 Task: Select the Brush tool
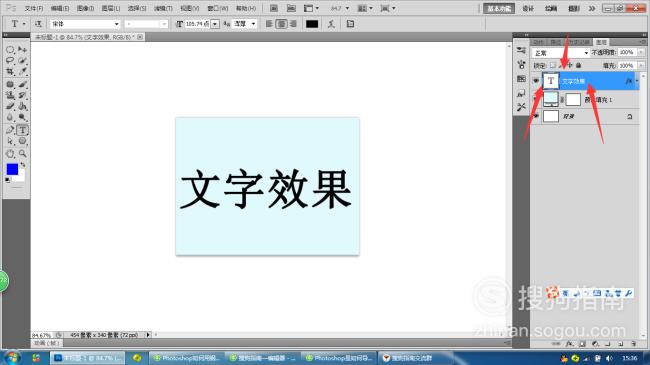pos(22,85)
